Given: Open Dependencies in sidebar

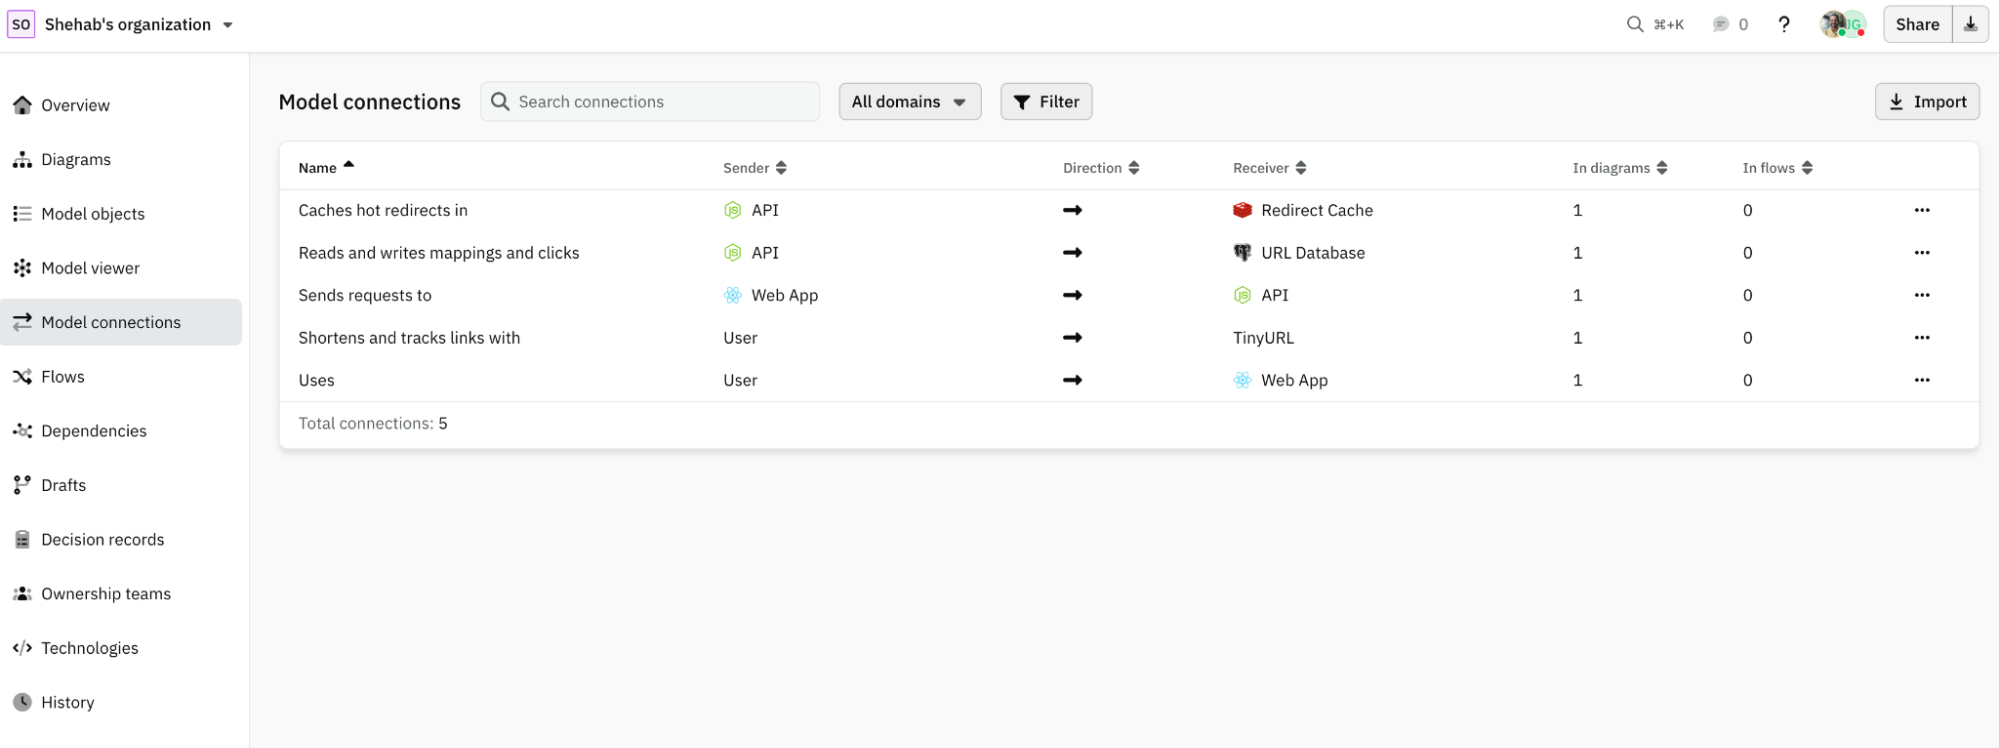Looking at the screenshot, I should (x=121, y=431).
